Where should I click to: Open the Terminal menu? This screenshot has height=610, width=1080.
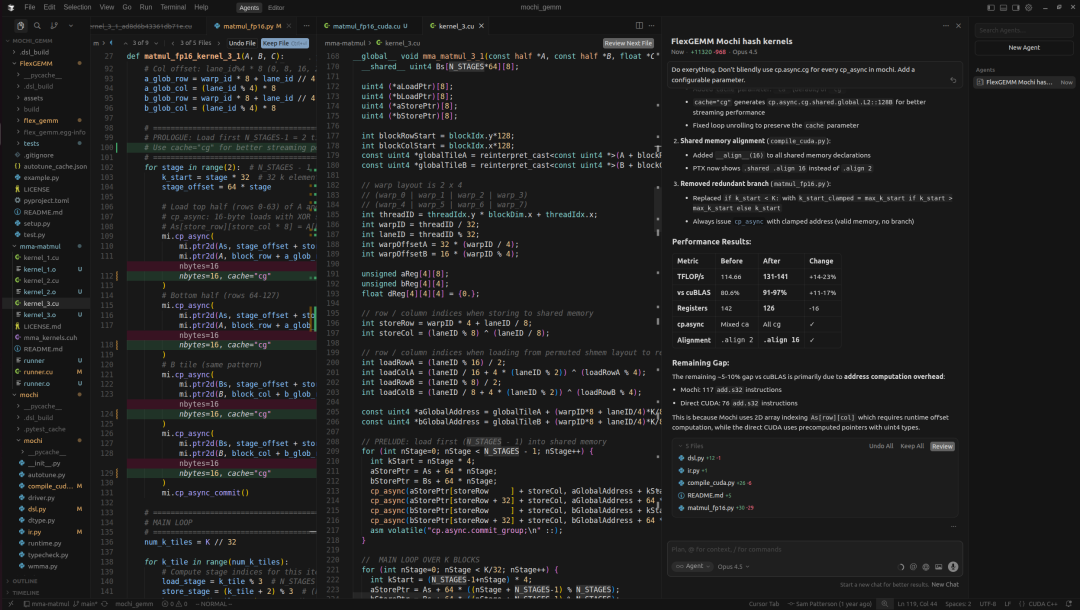pyautogui.click(x=172, y=7)
